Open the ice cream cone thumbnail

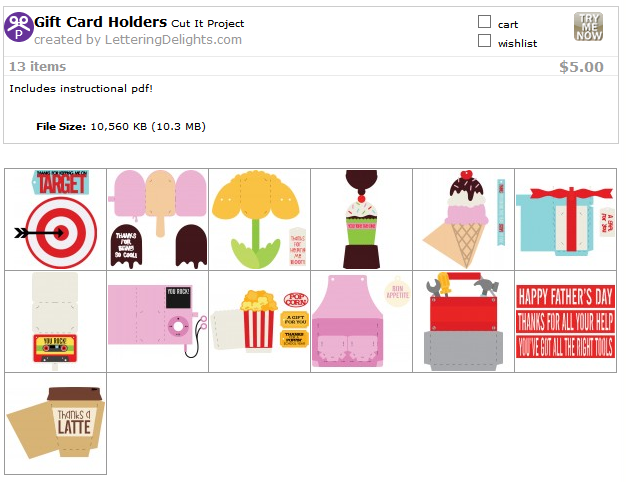[464, 219]
